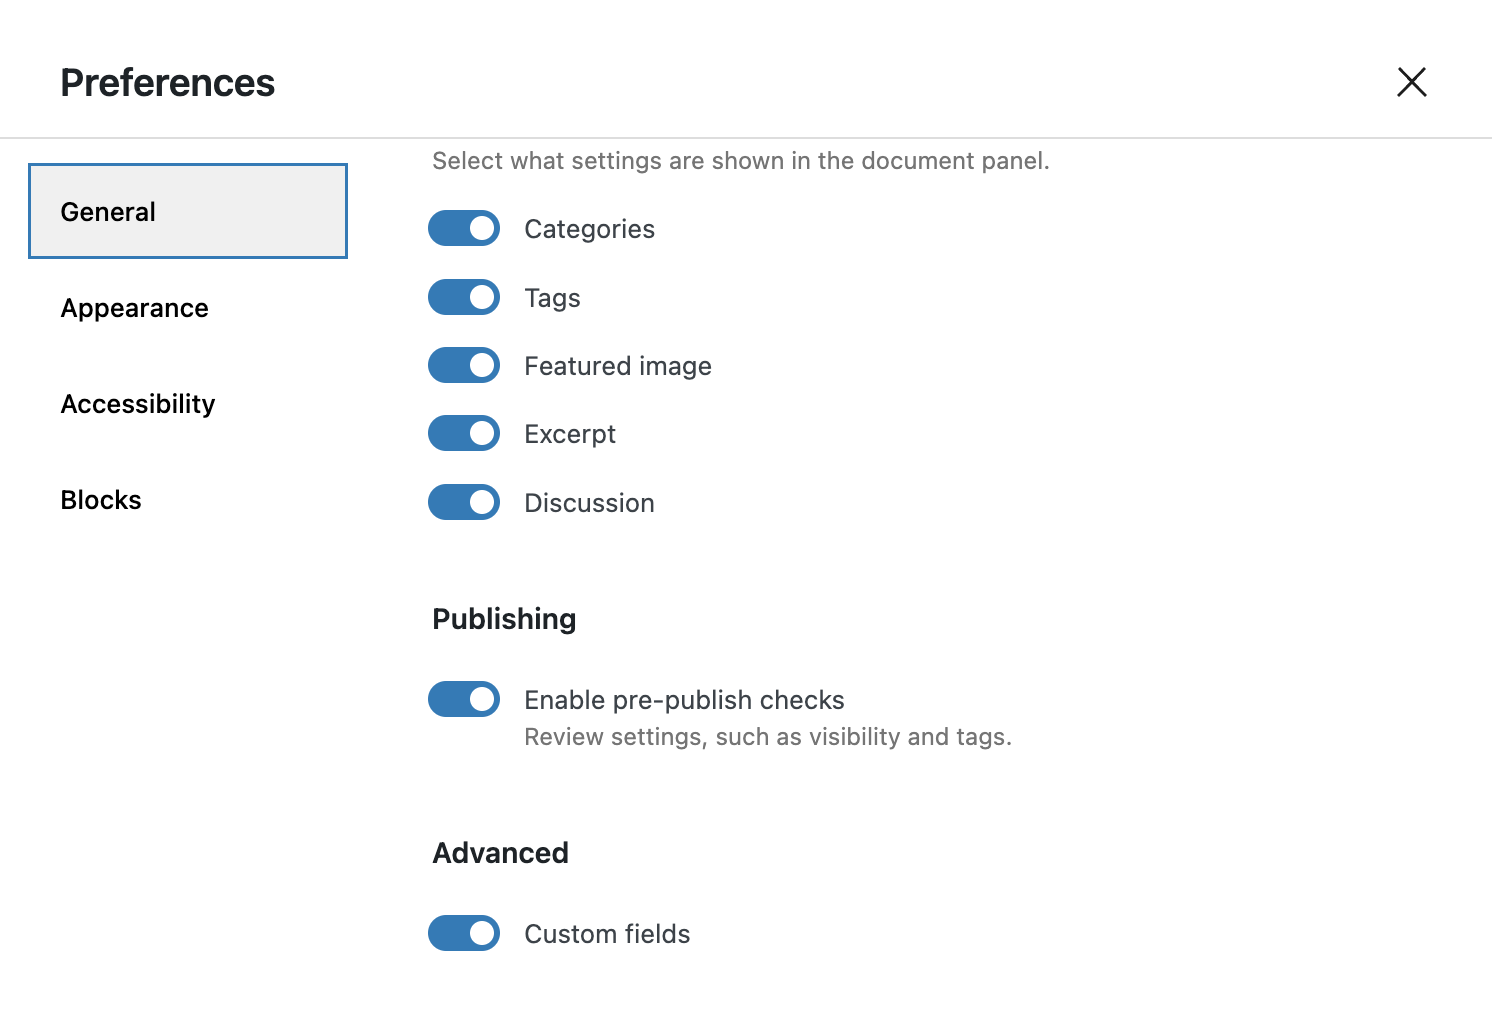Image resolution: width=1492 pixels, height=1012 pixels.
Task: Click the "Discussion" label text
Action: 589,503
